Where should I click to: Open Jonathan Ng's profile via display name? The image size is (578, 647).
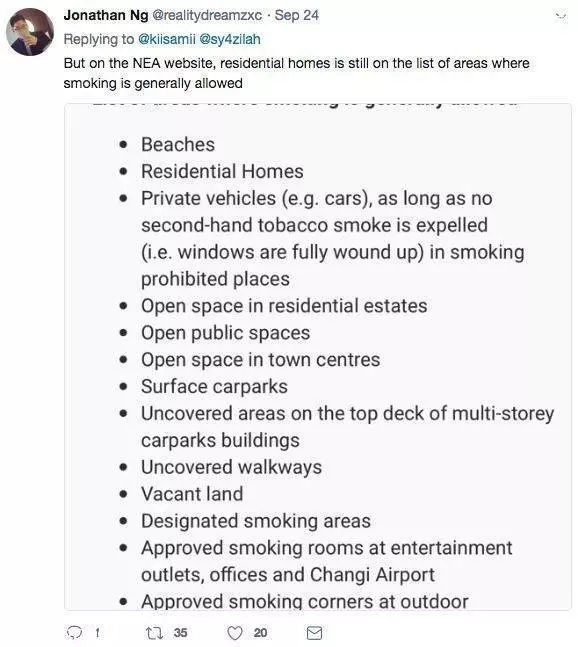(x=106, y=15)
